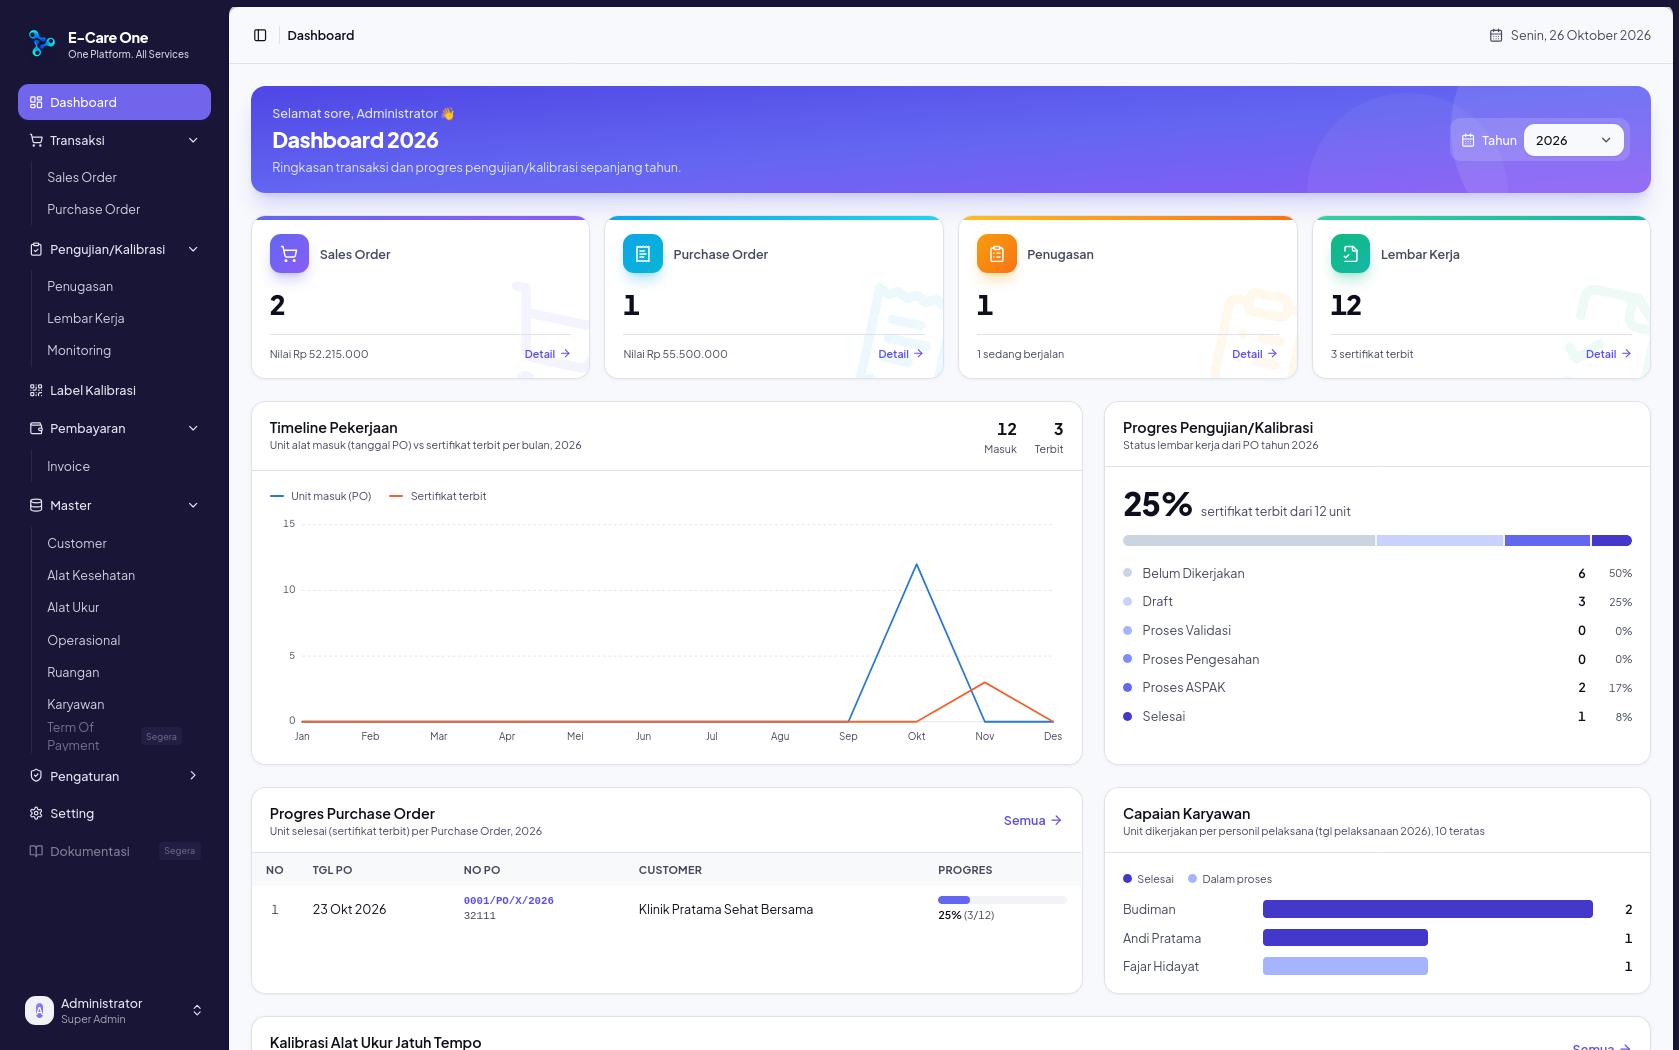Toggle the Unit masuk (PO) legend series
Image resolution: width=1680 pixels, height=1050 pixels.
(x=320, y=496)
